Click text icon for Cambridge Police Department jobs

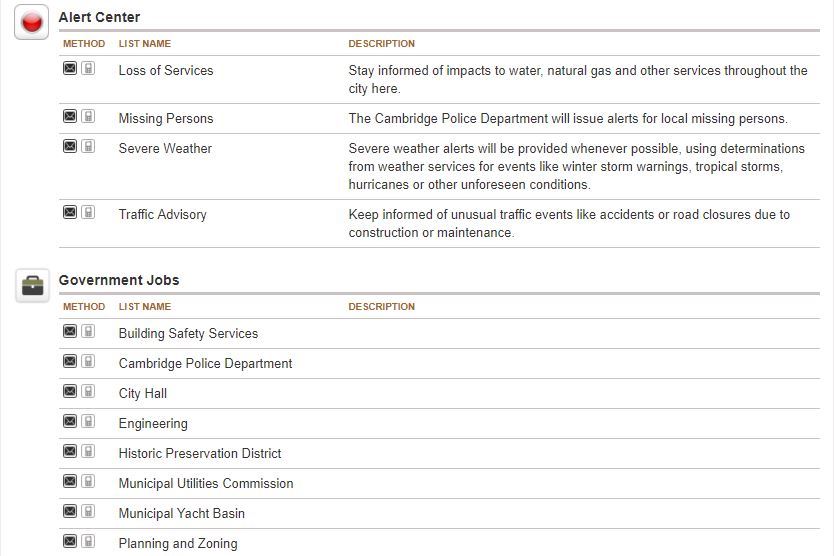point(88,361)
